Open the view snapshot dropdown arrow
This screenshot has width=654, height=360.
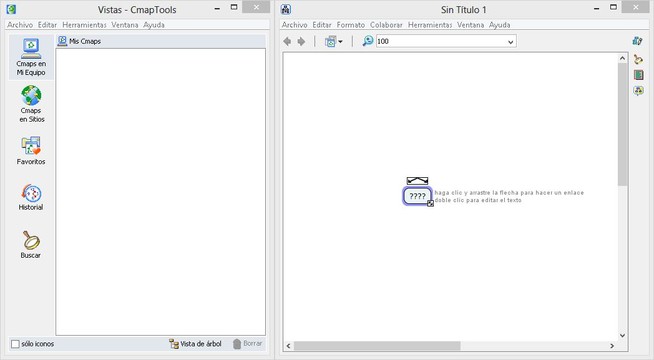tap(341, 42)
